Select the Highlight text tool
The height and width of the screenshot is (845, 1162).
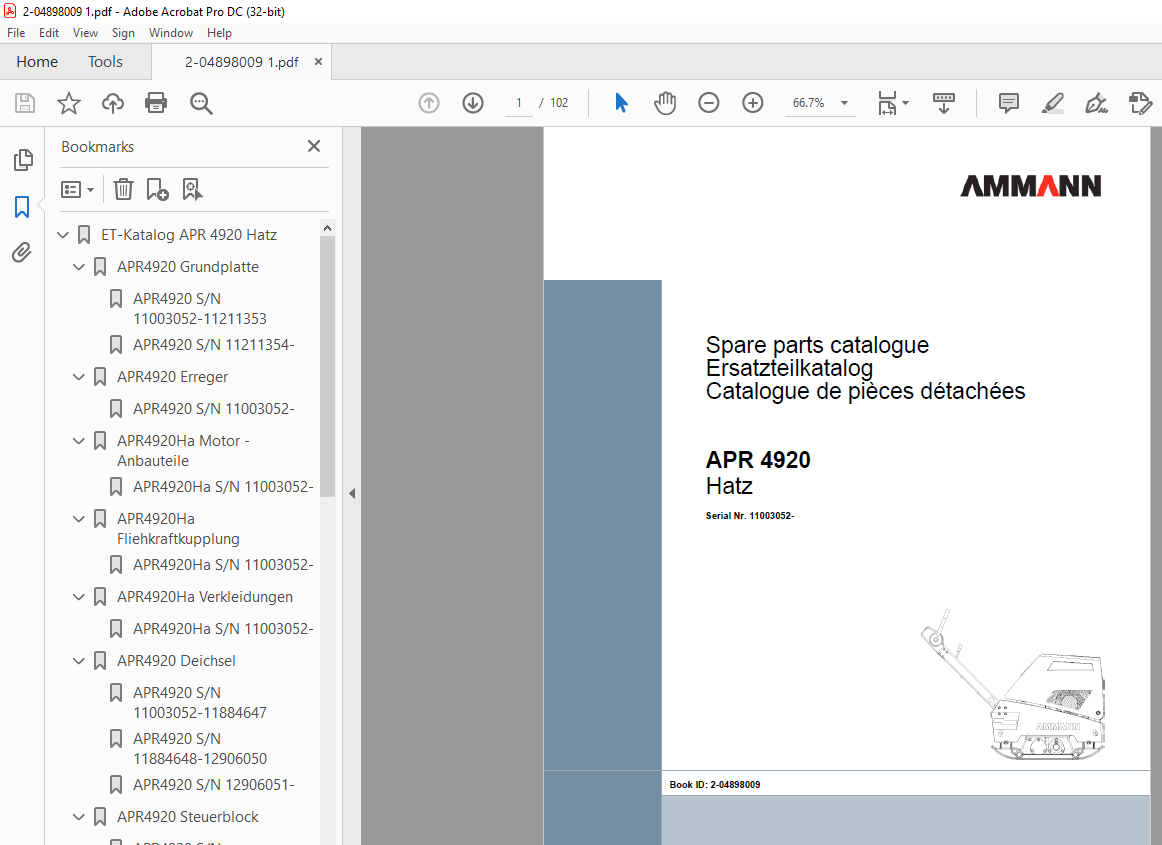1052,103
